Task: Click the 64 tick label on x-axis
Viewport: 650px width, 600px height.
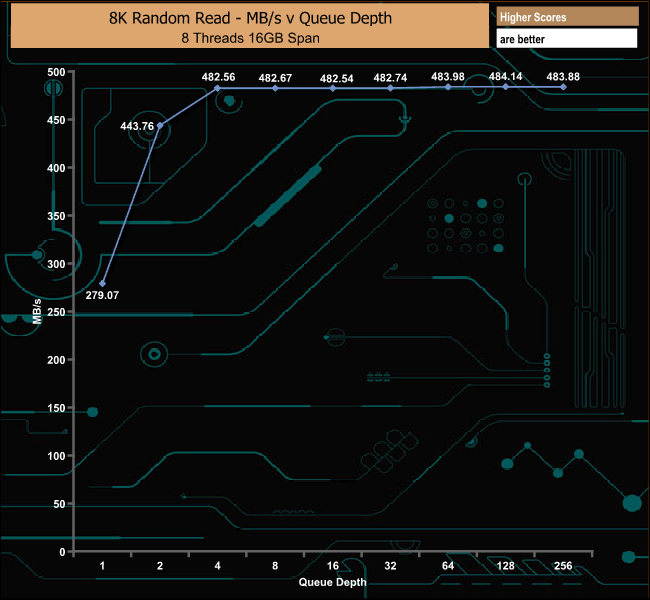Action: [448, 566]
